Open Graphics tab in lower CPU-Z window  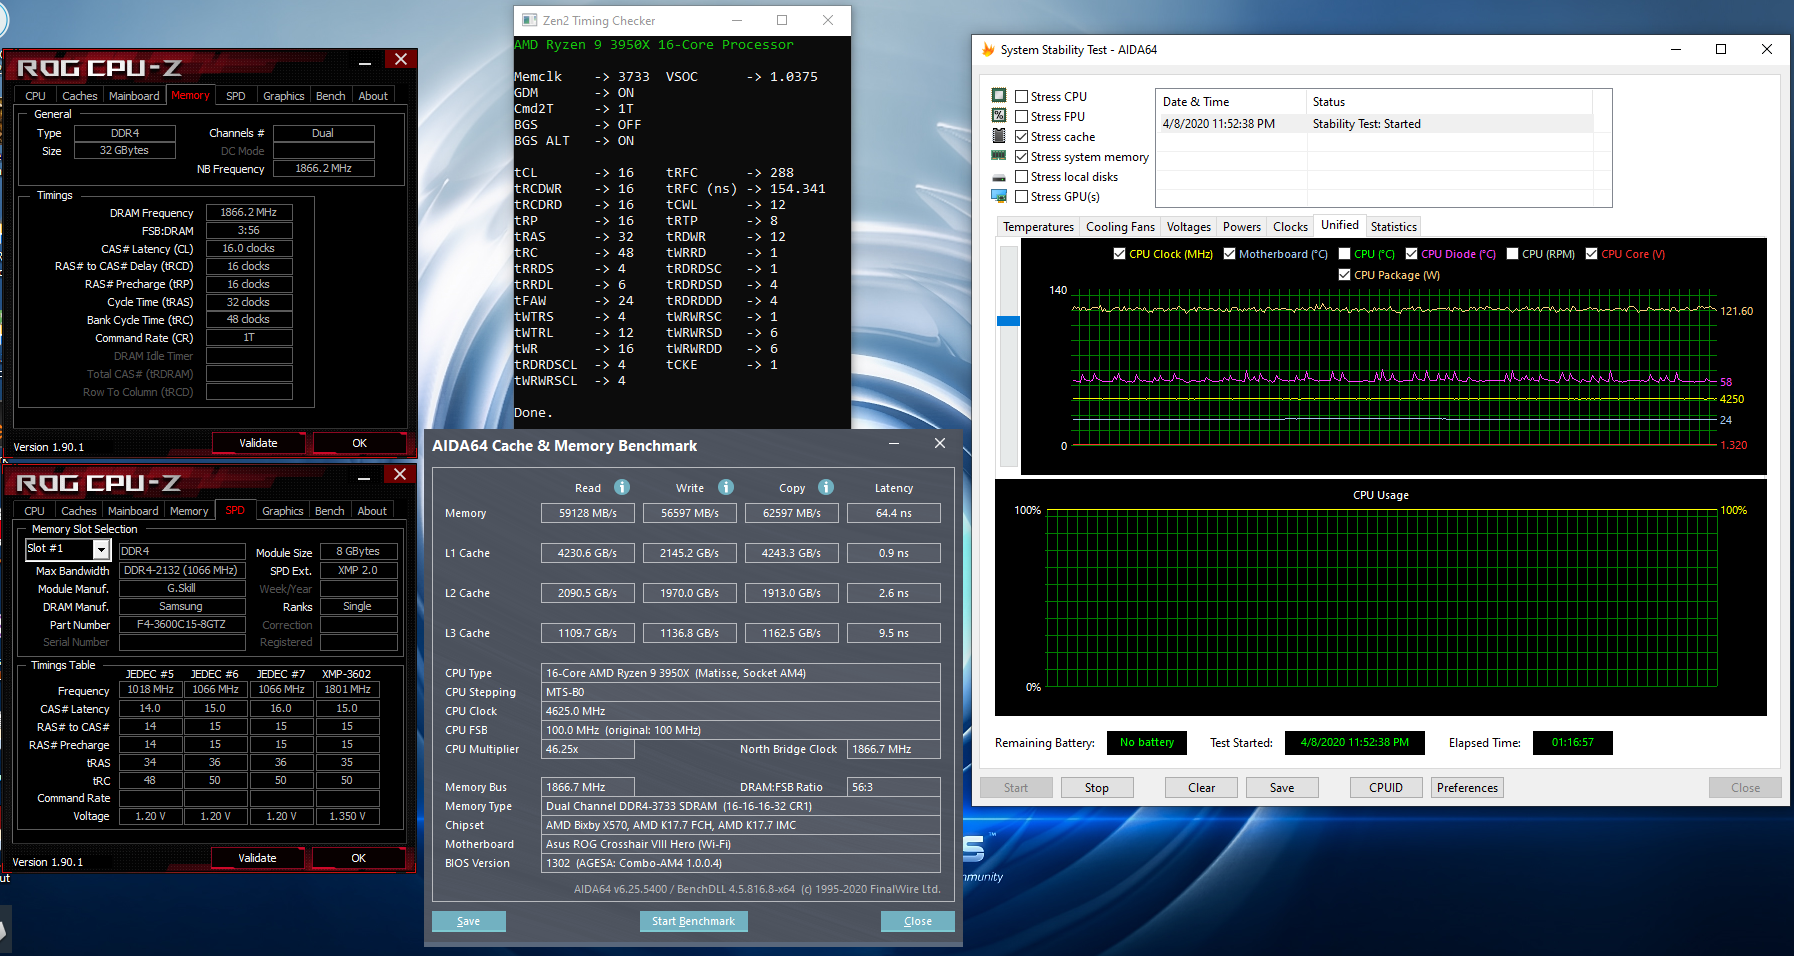(x=283, y=511)
